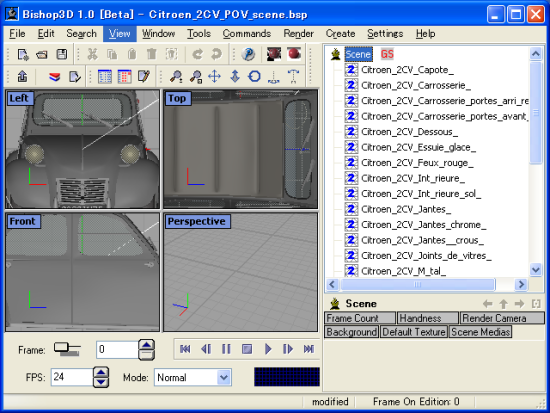Select Citroen_2CV_Feux_rouge_ tree item

417,163
